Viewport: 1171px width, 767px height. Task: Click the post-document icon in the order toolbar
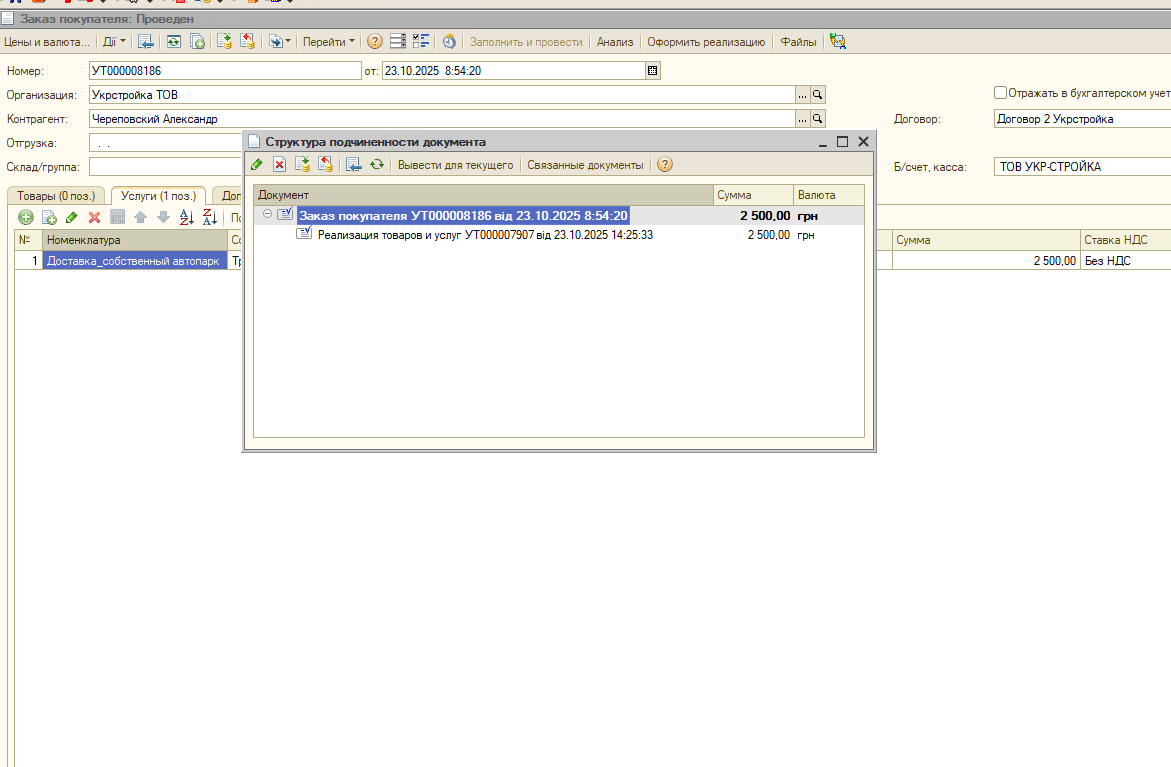click(x=224, y=42)
